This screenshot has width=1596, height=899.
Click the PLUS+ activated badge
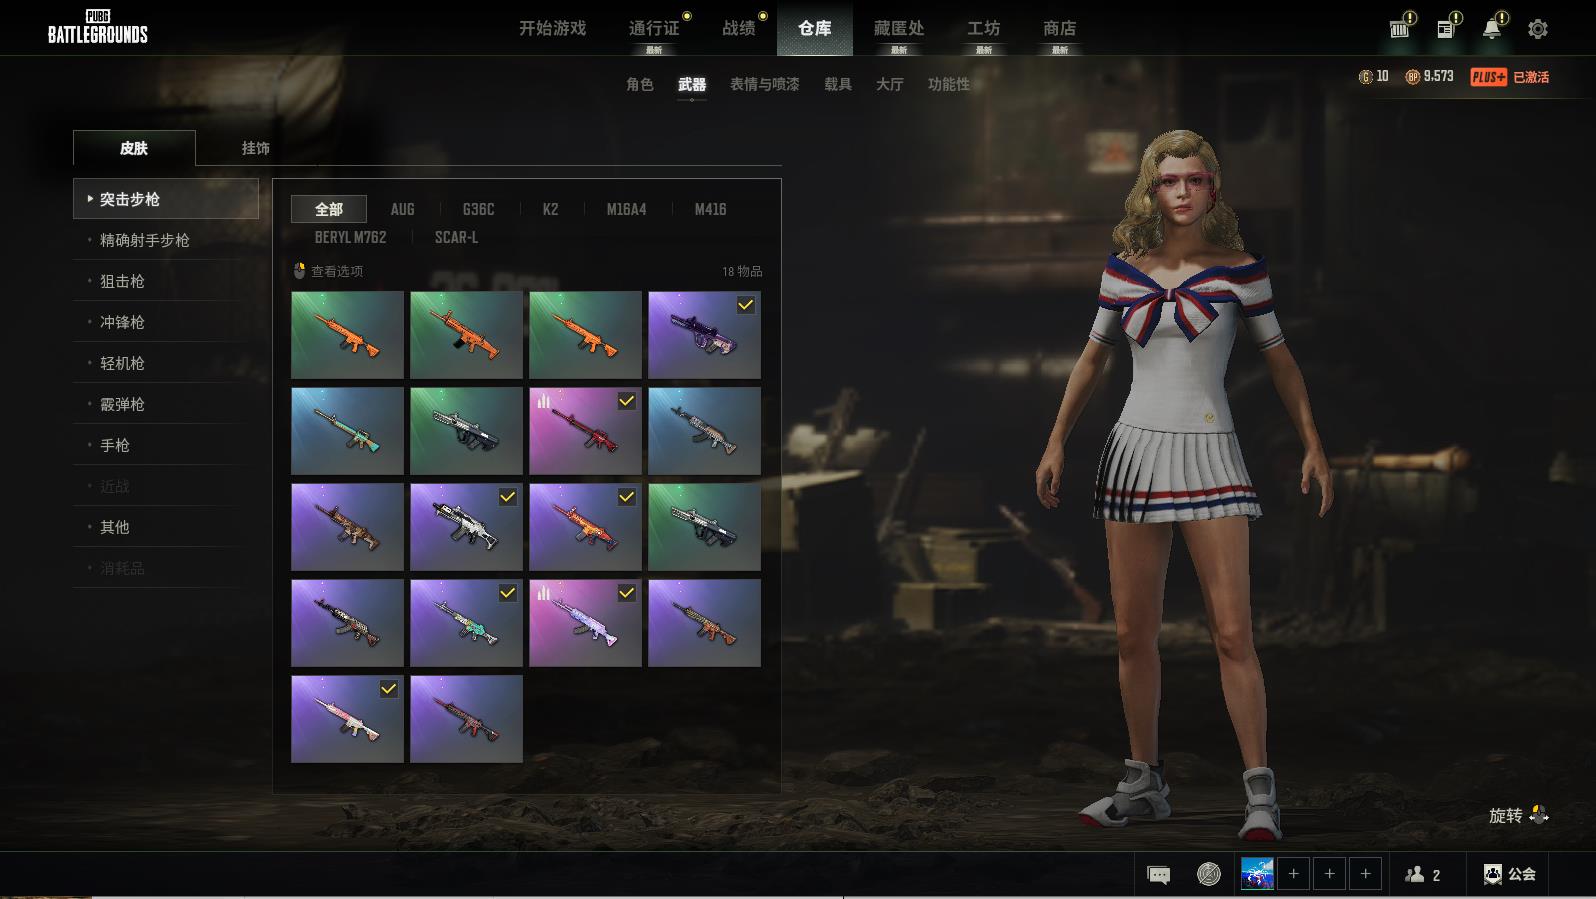1509,77
